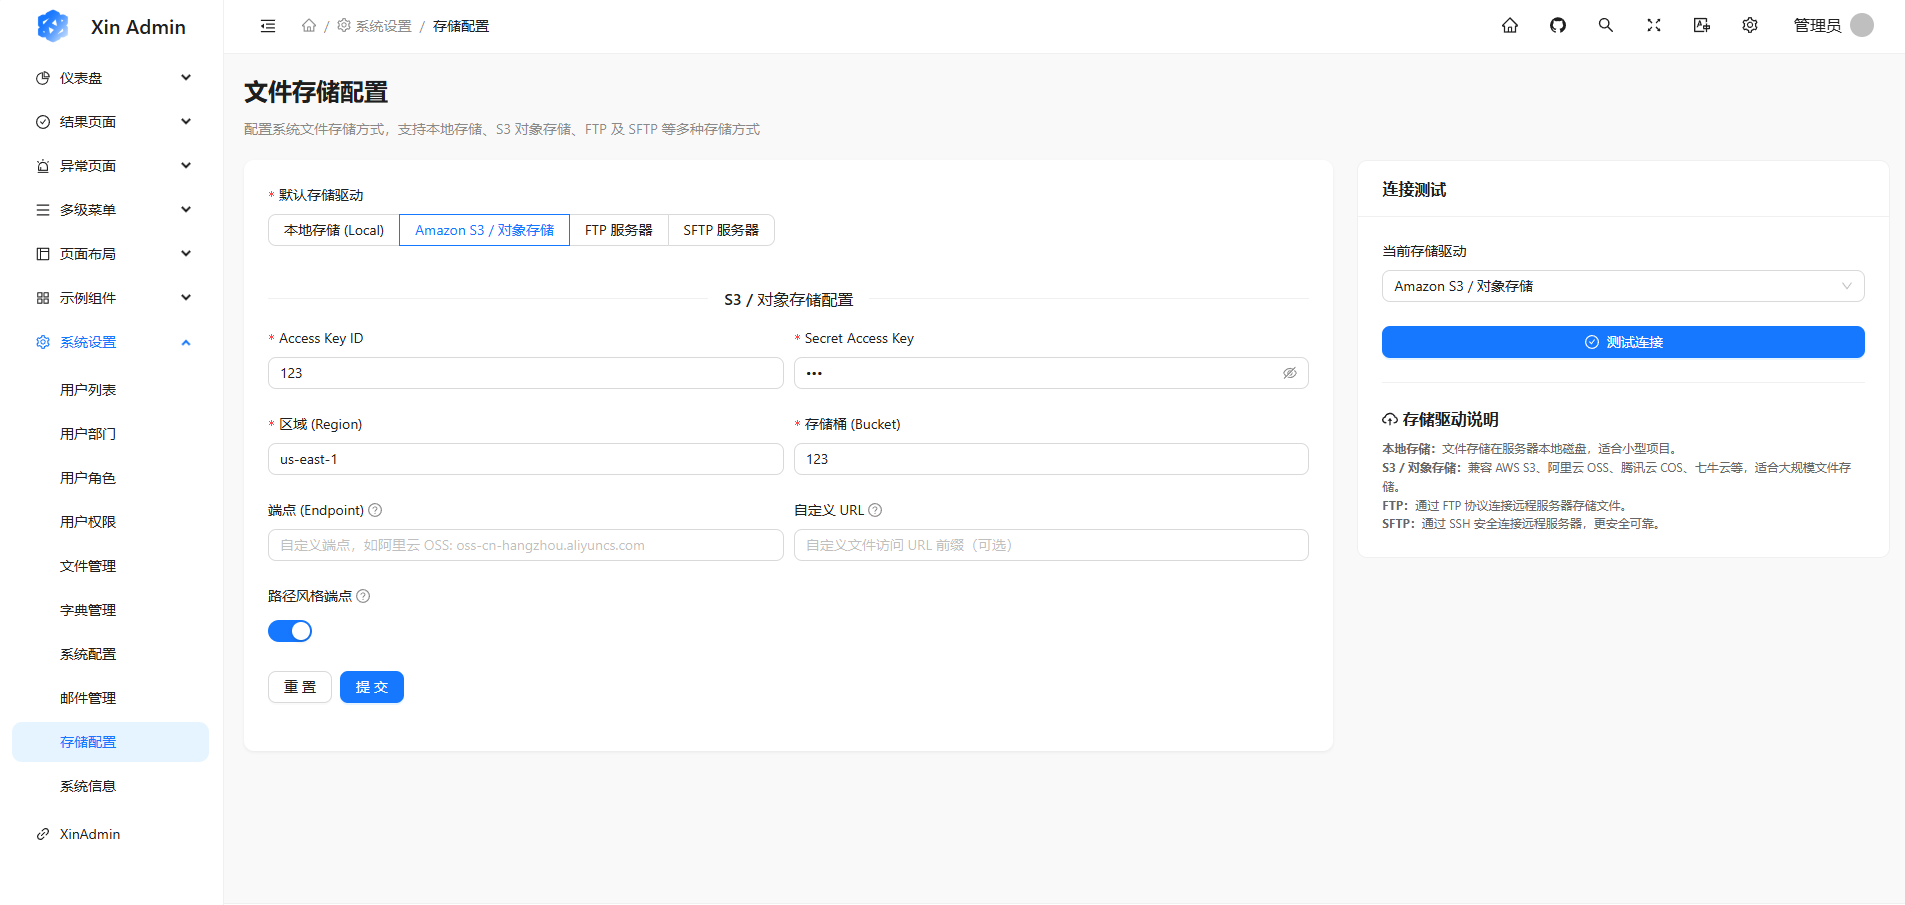Open the settings gear in the header
This screenshot has height=905, width=1905.
[1749, 25]
